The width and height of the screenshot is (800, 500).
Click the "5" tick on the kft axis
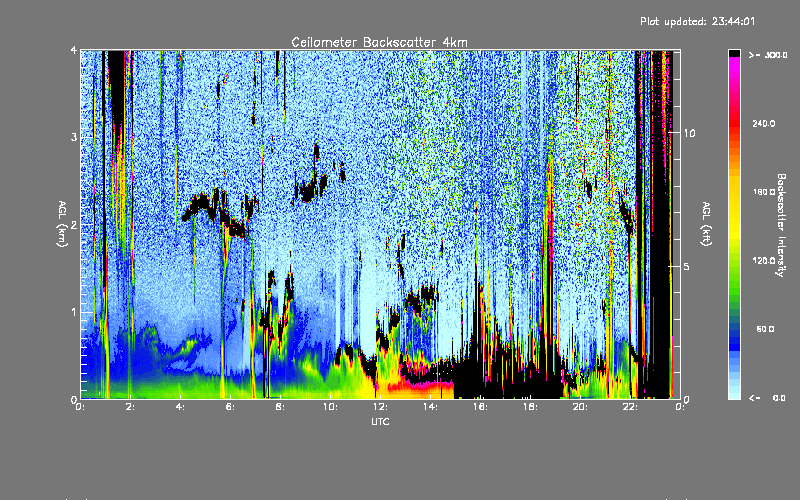687,267
